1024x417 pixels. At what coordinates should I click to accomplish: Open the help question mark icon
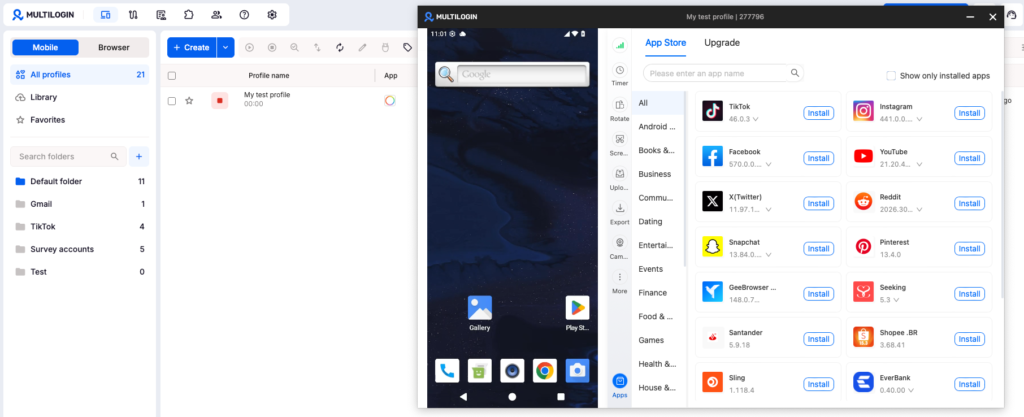click(244, 14)
